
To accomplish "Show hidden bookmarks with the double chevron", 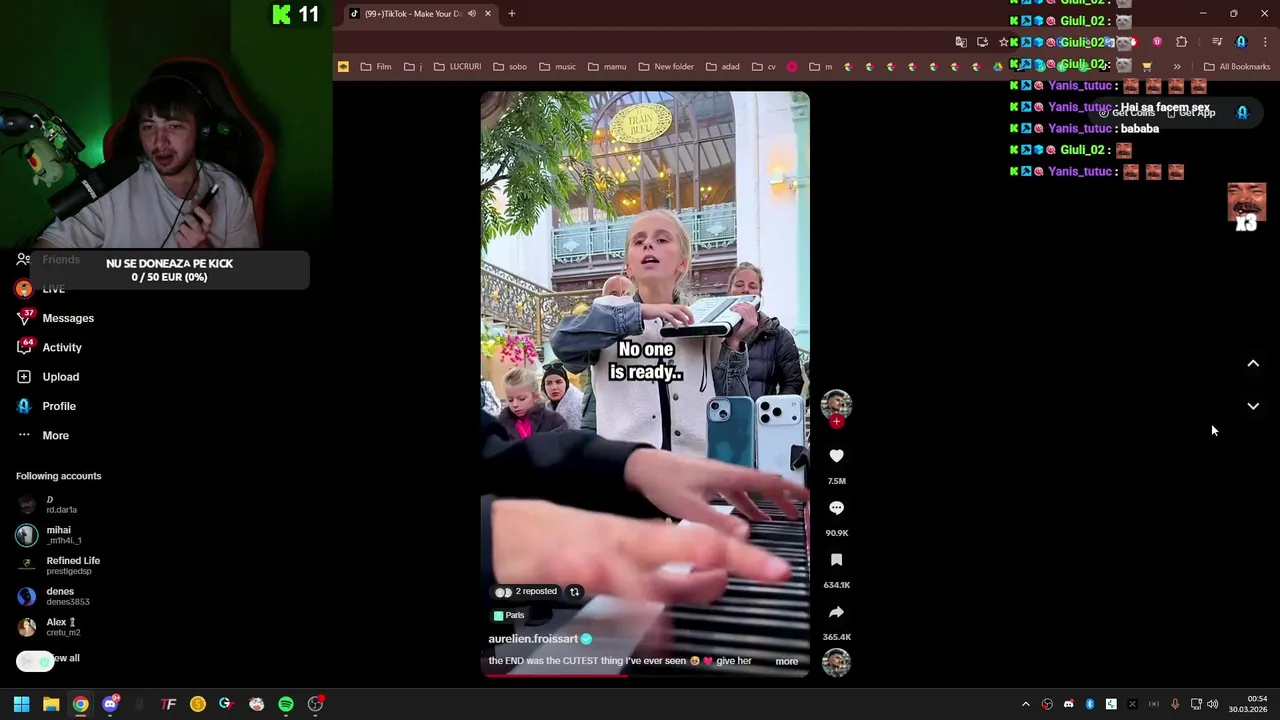I will (x=1176, y=67).
